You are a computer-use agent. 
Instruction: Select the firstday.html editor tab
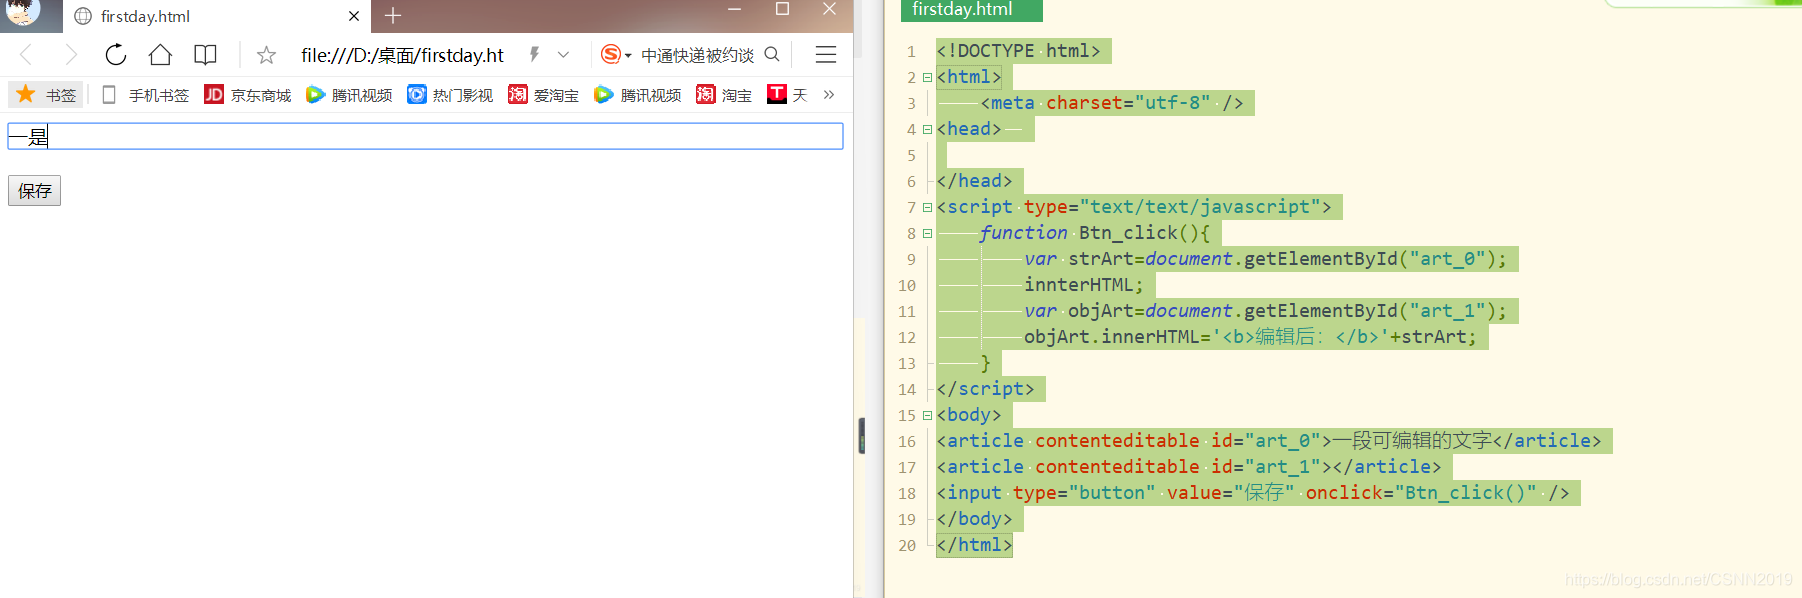click(971, 10)
